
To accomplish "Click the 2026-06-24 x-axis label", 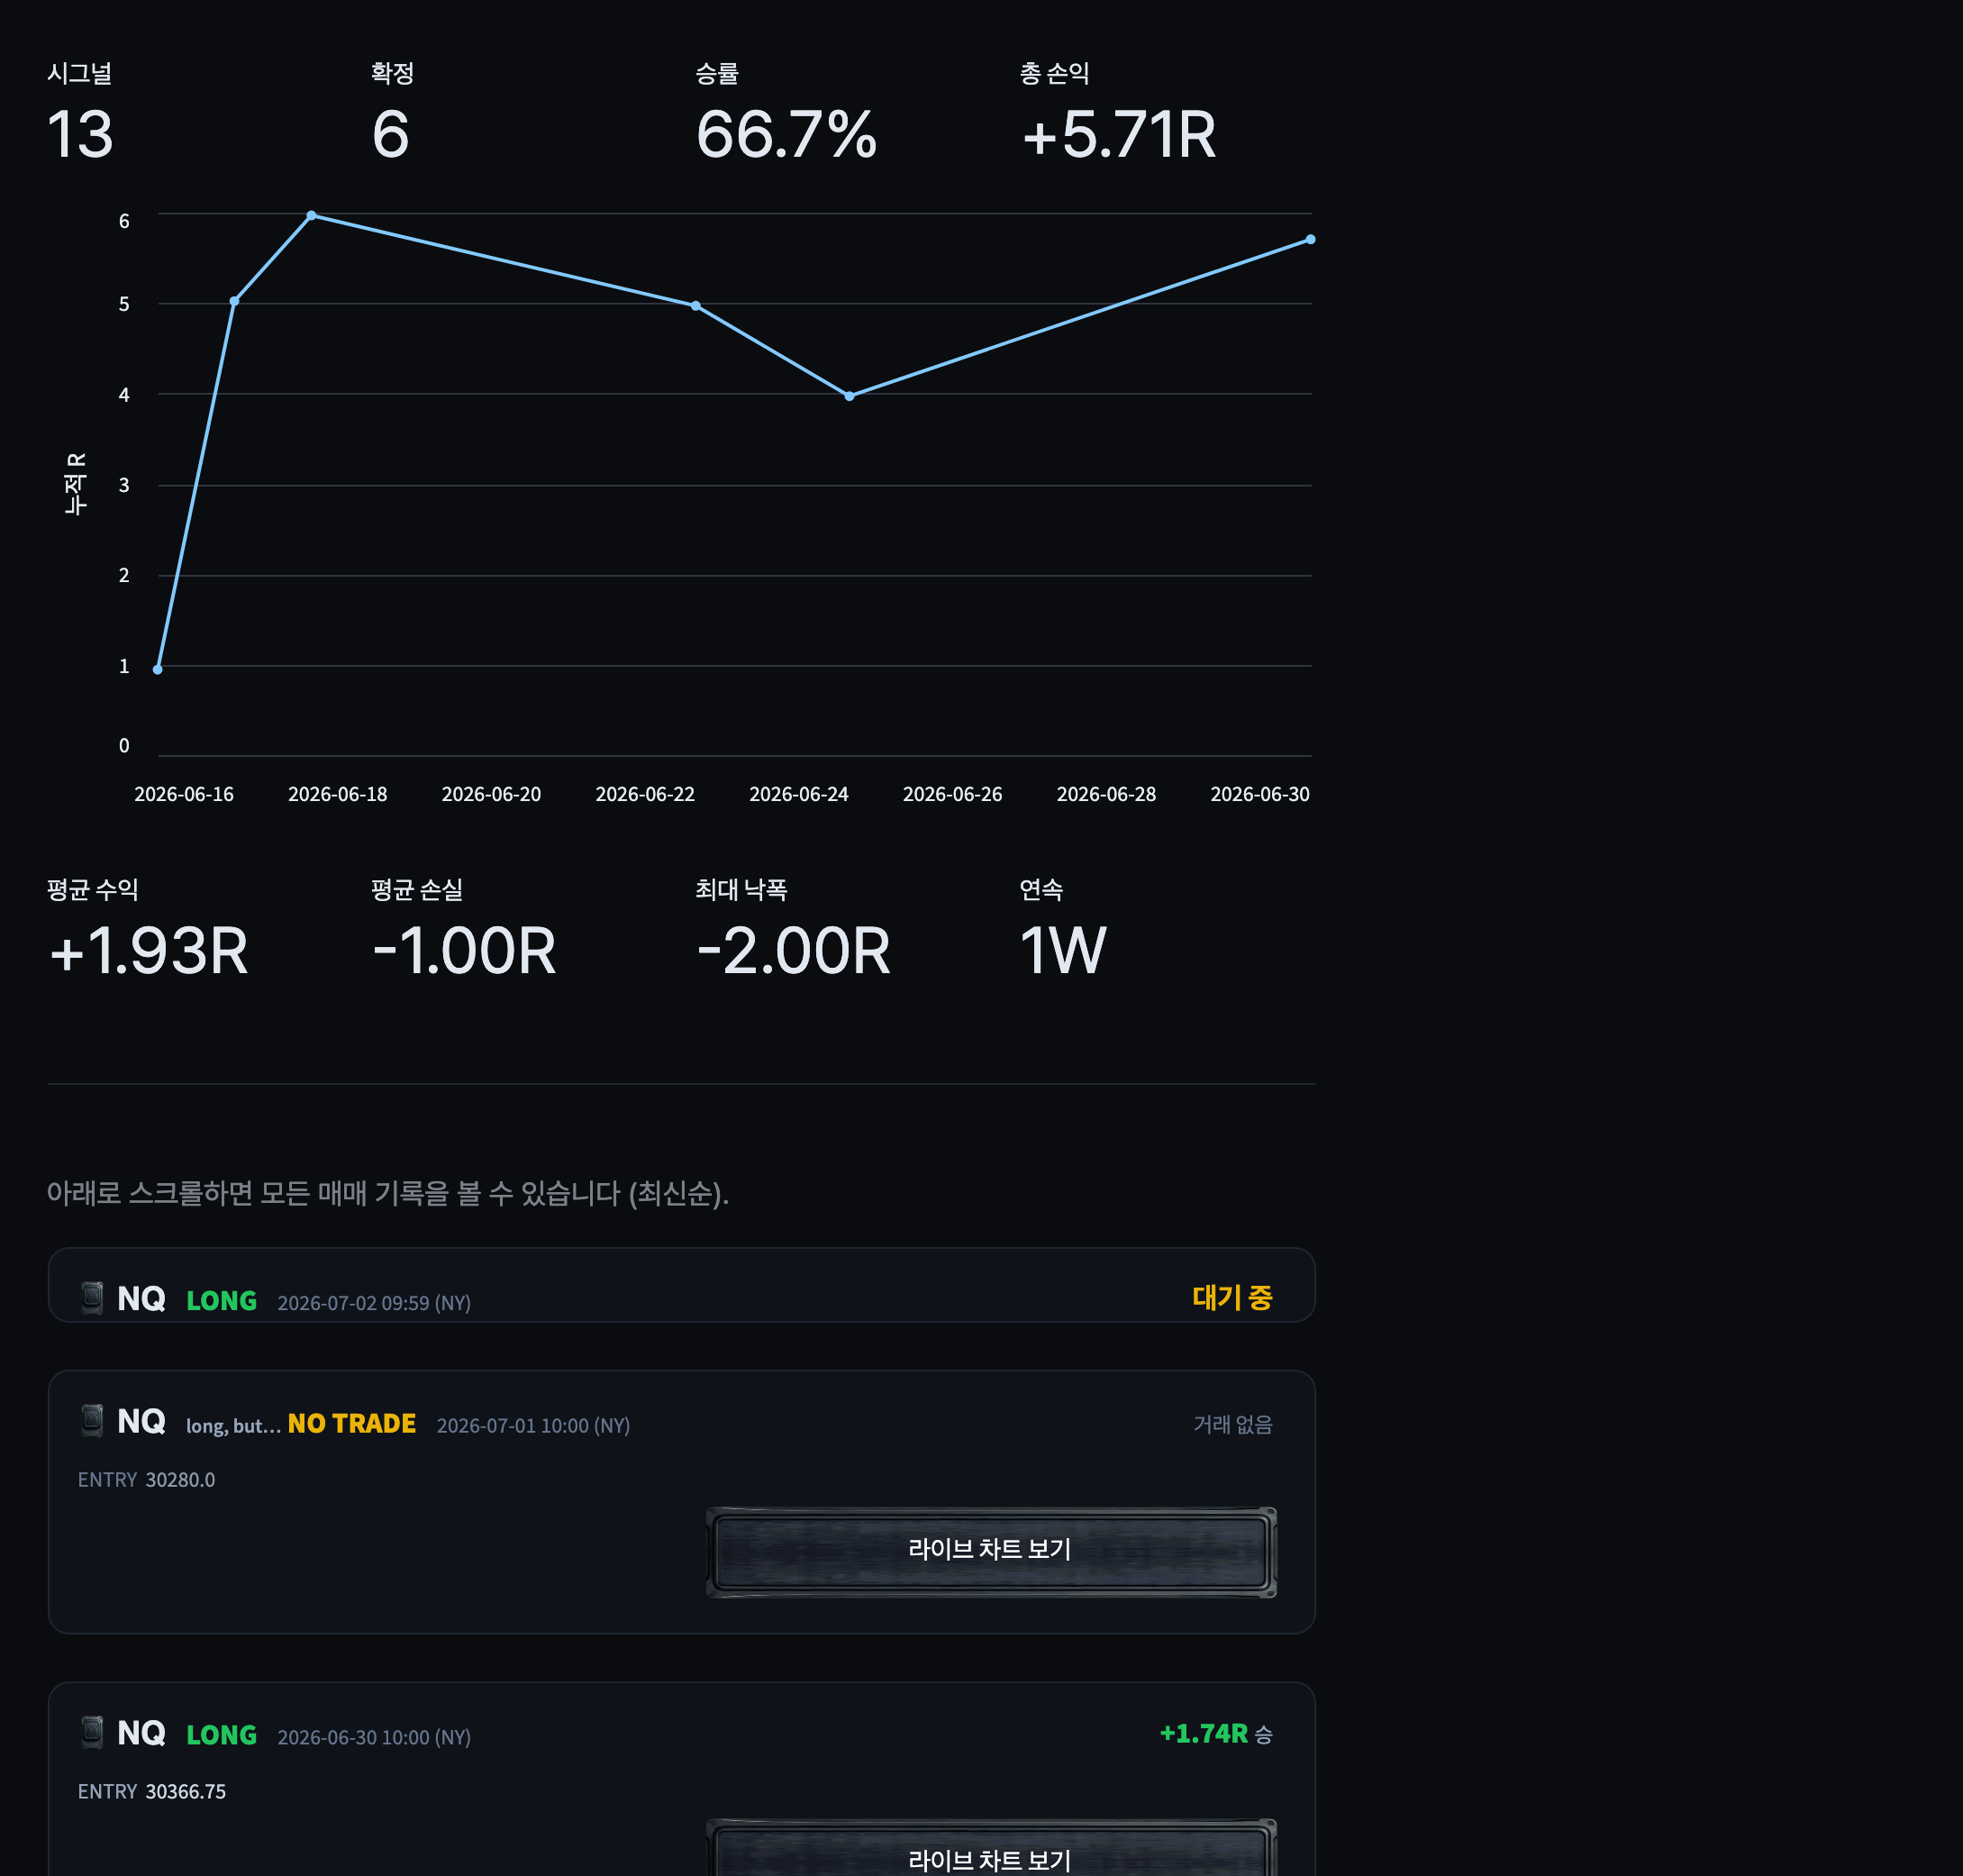I will click(798, 794).
